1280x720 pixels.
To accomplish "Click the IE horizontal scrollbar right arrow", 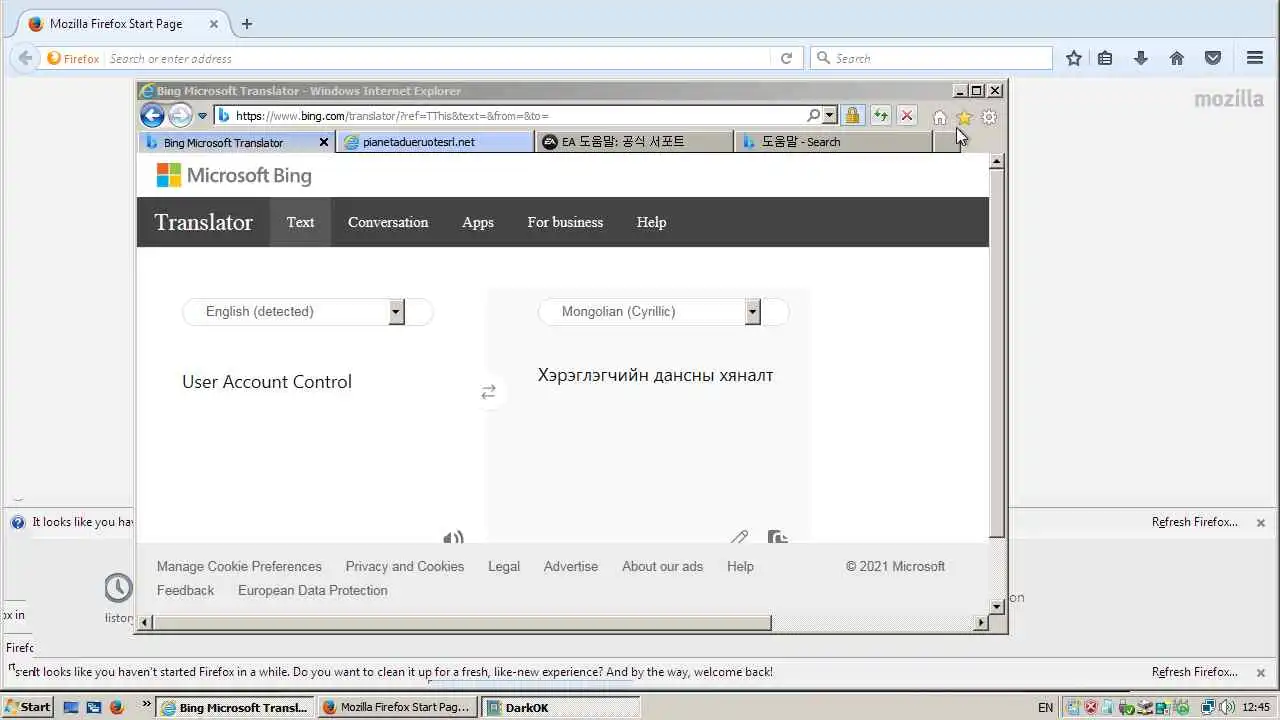I will (x=981, y=622).
